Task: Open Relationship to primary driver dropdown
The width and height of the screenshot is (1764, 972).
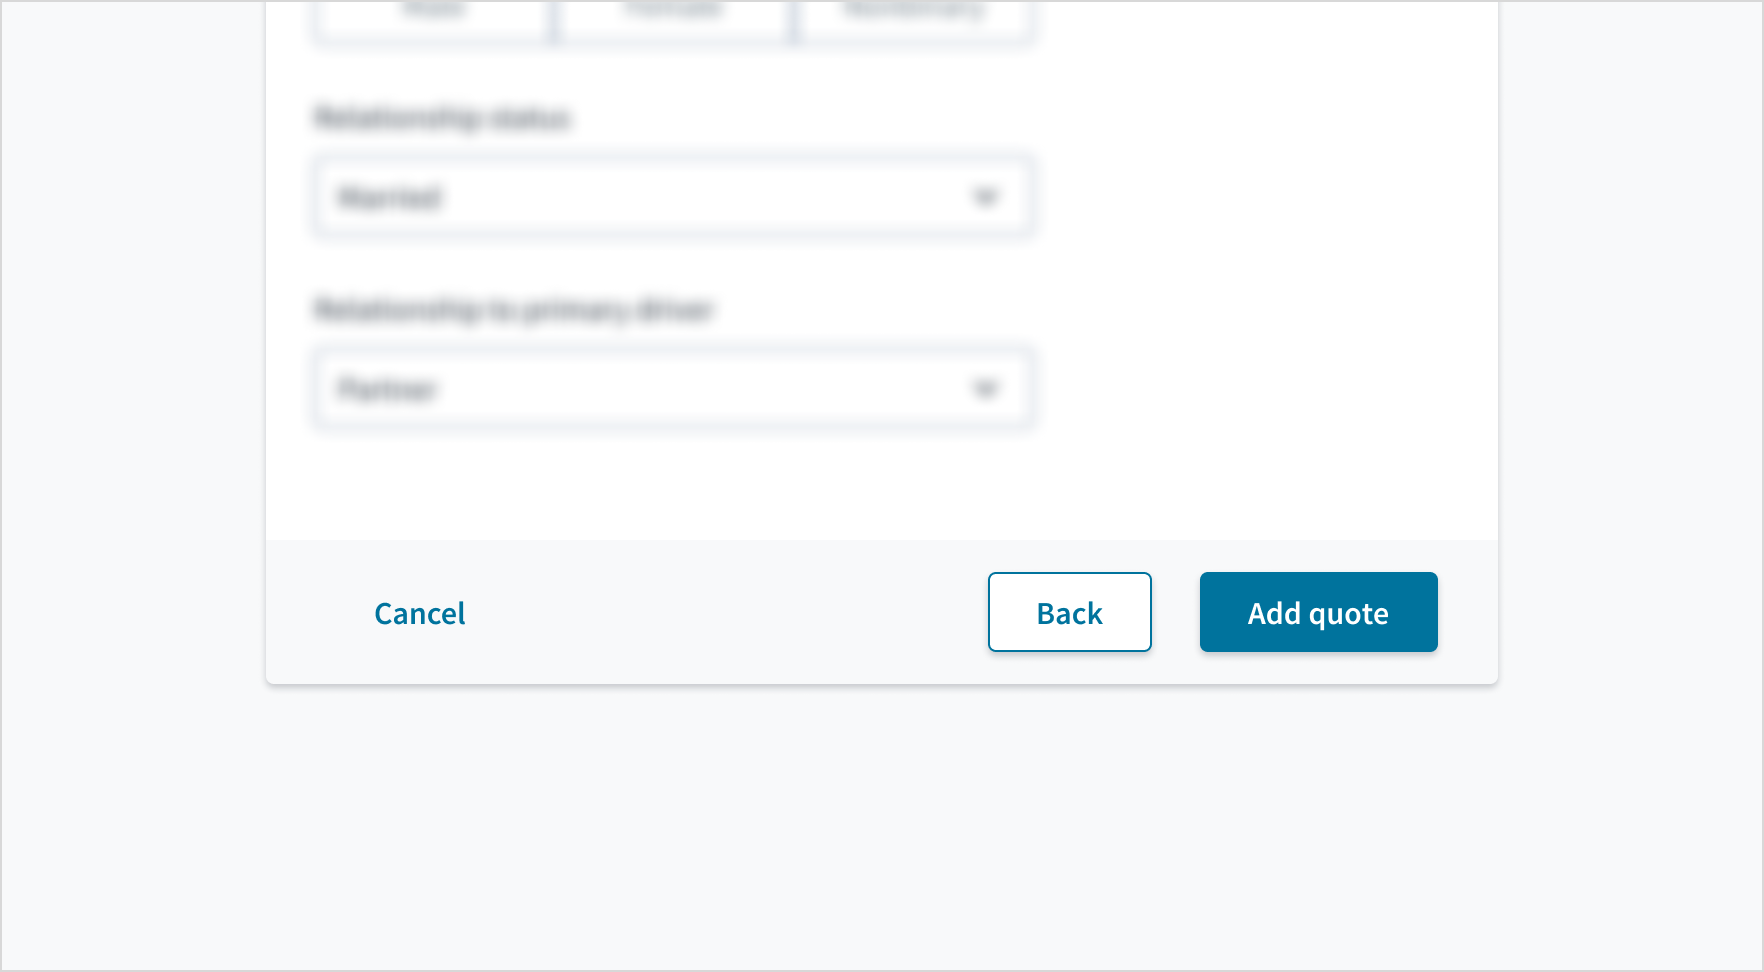Action: (672, 389)
